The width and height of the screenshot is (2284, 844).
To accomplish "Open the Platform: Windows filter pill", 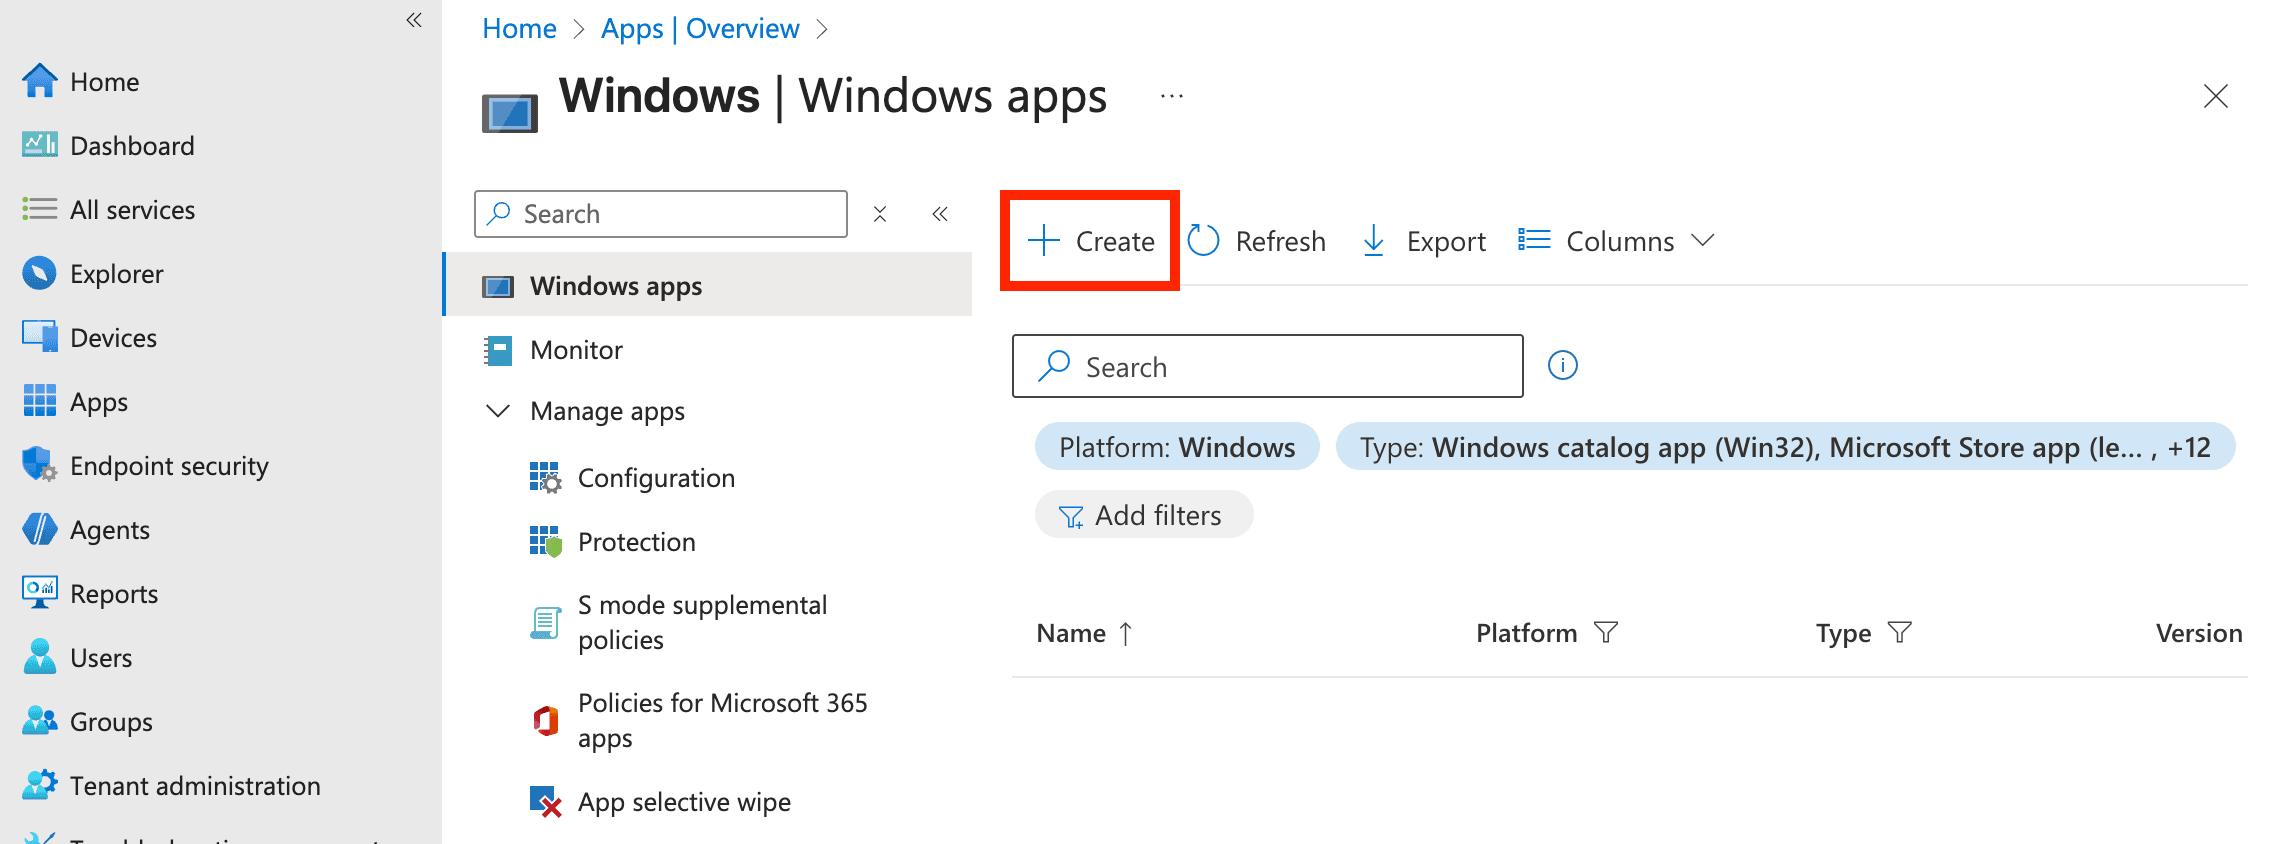I will tap(1177, 447).
